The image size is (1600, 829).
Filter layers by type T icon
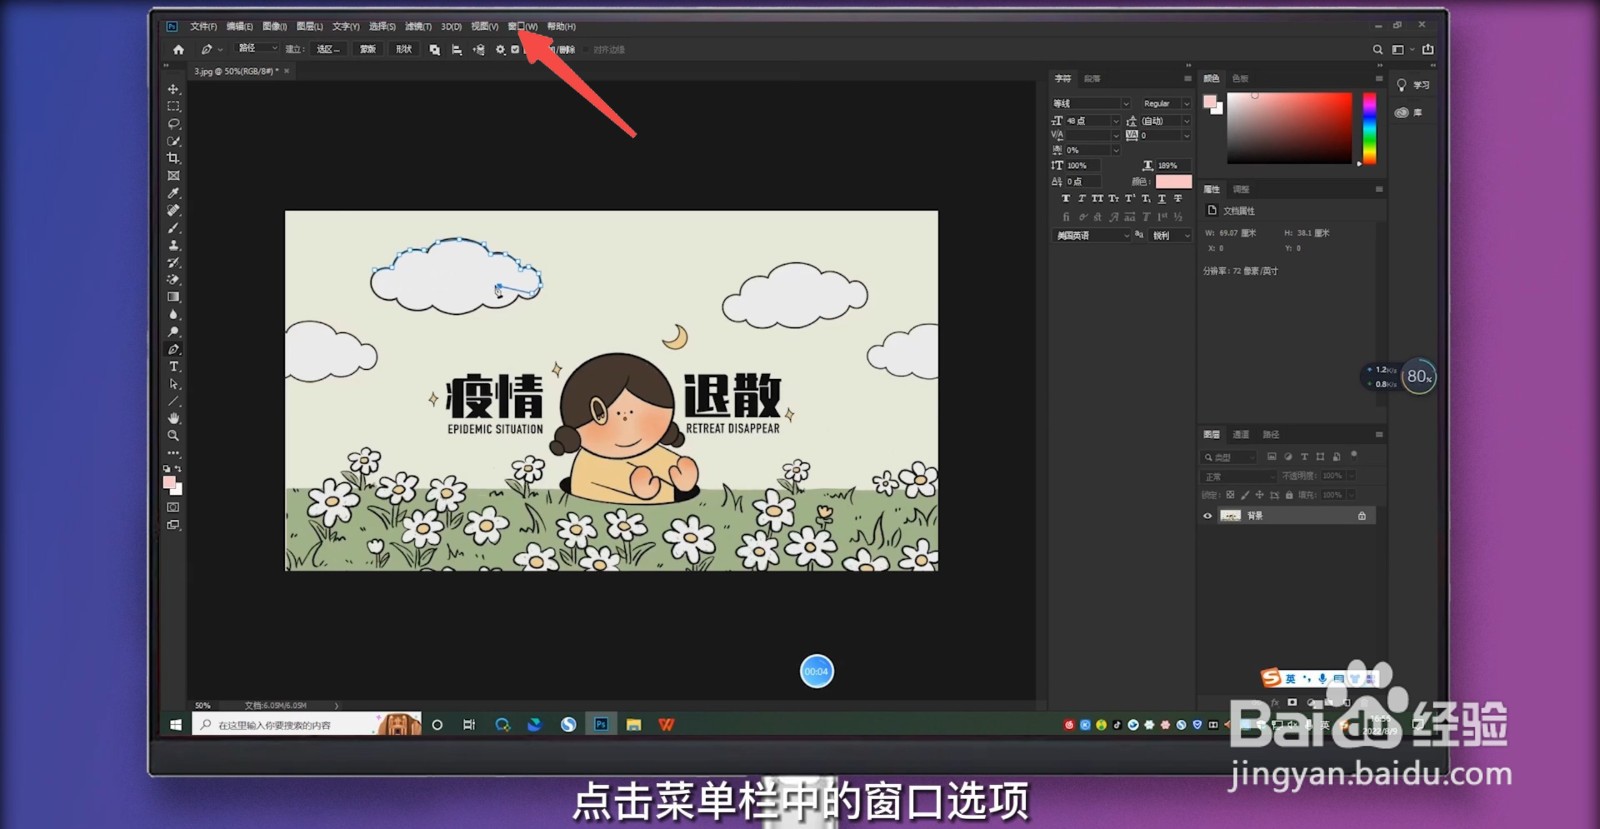[1304, 456]
